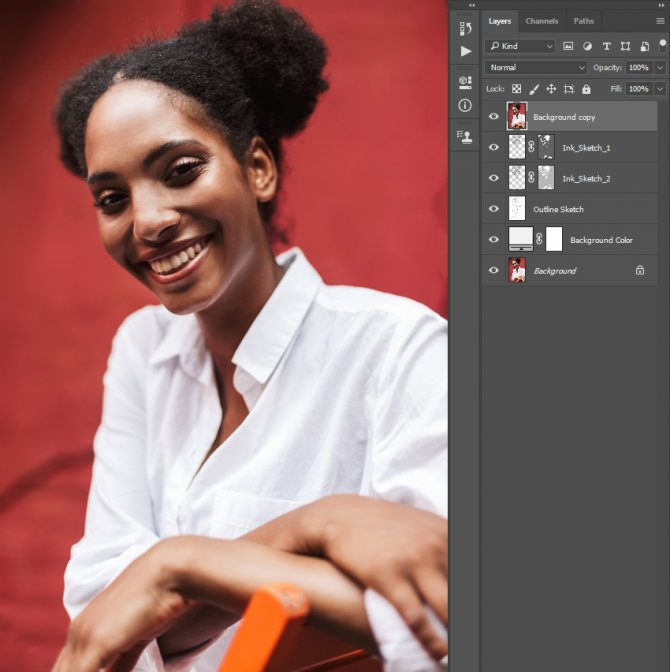Image resolution: width=670 pixels, height=672 pixels.
Task: Open the Properties panel icon
Action: [x=465, y=82]
